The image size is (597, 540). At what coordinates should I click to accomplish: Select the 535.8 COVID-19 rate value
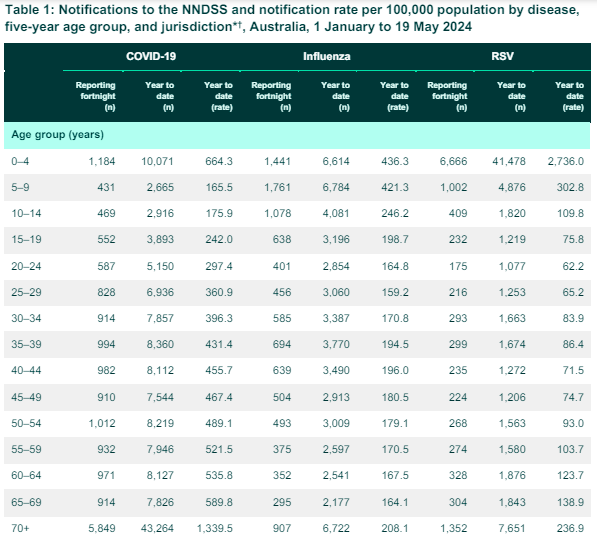(219, 475)
